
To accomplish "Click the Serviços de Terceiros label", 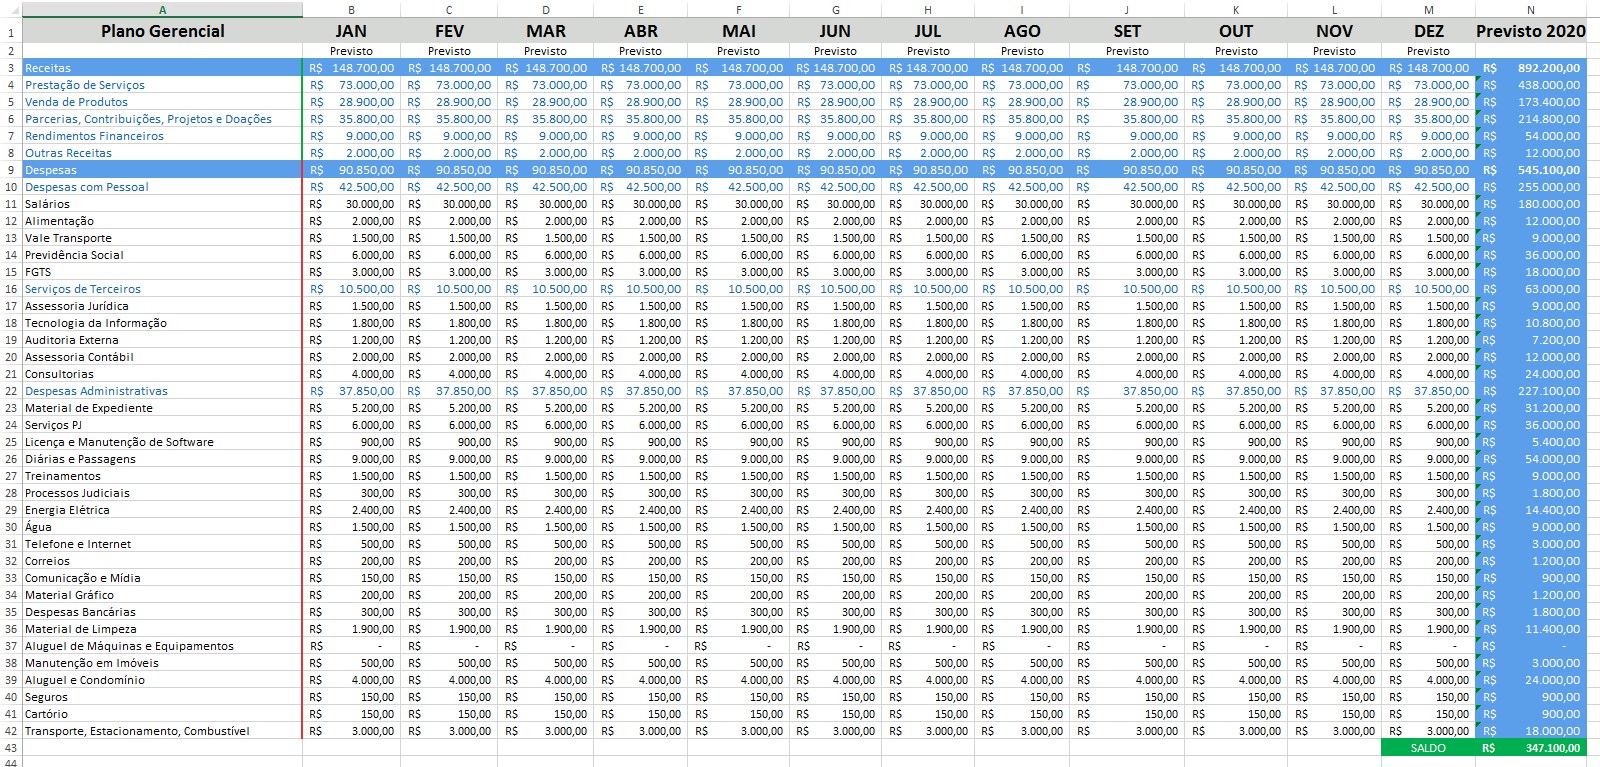I will (83, 289).
